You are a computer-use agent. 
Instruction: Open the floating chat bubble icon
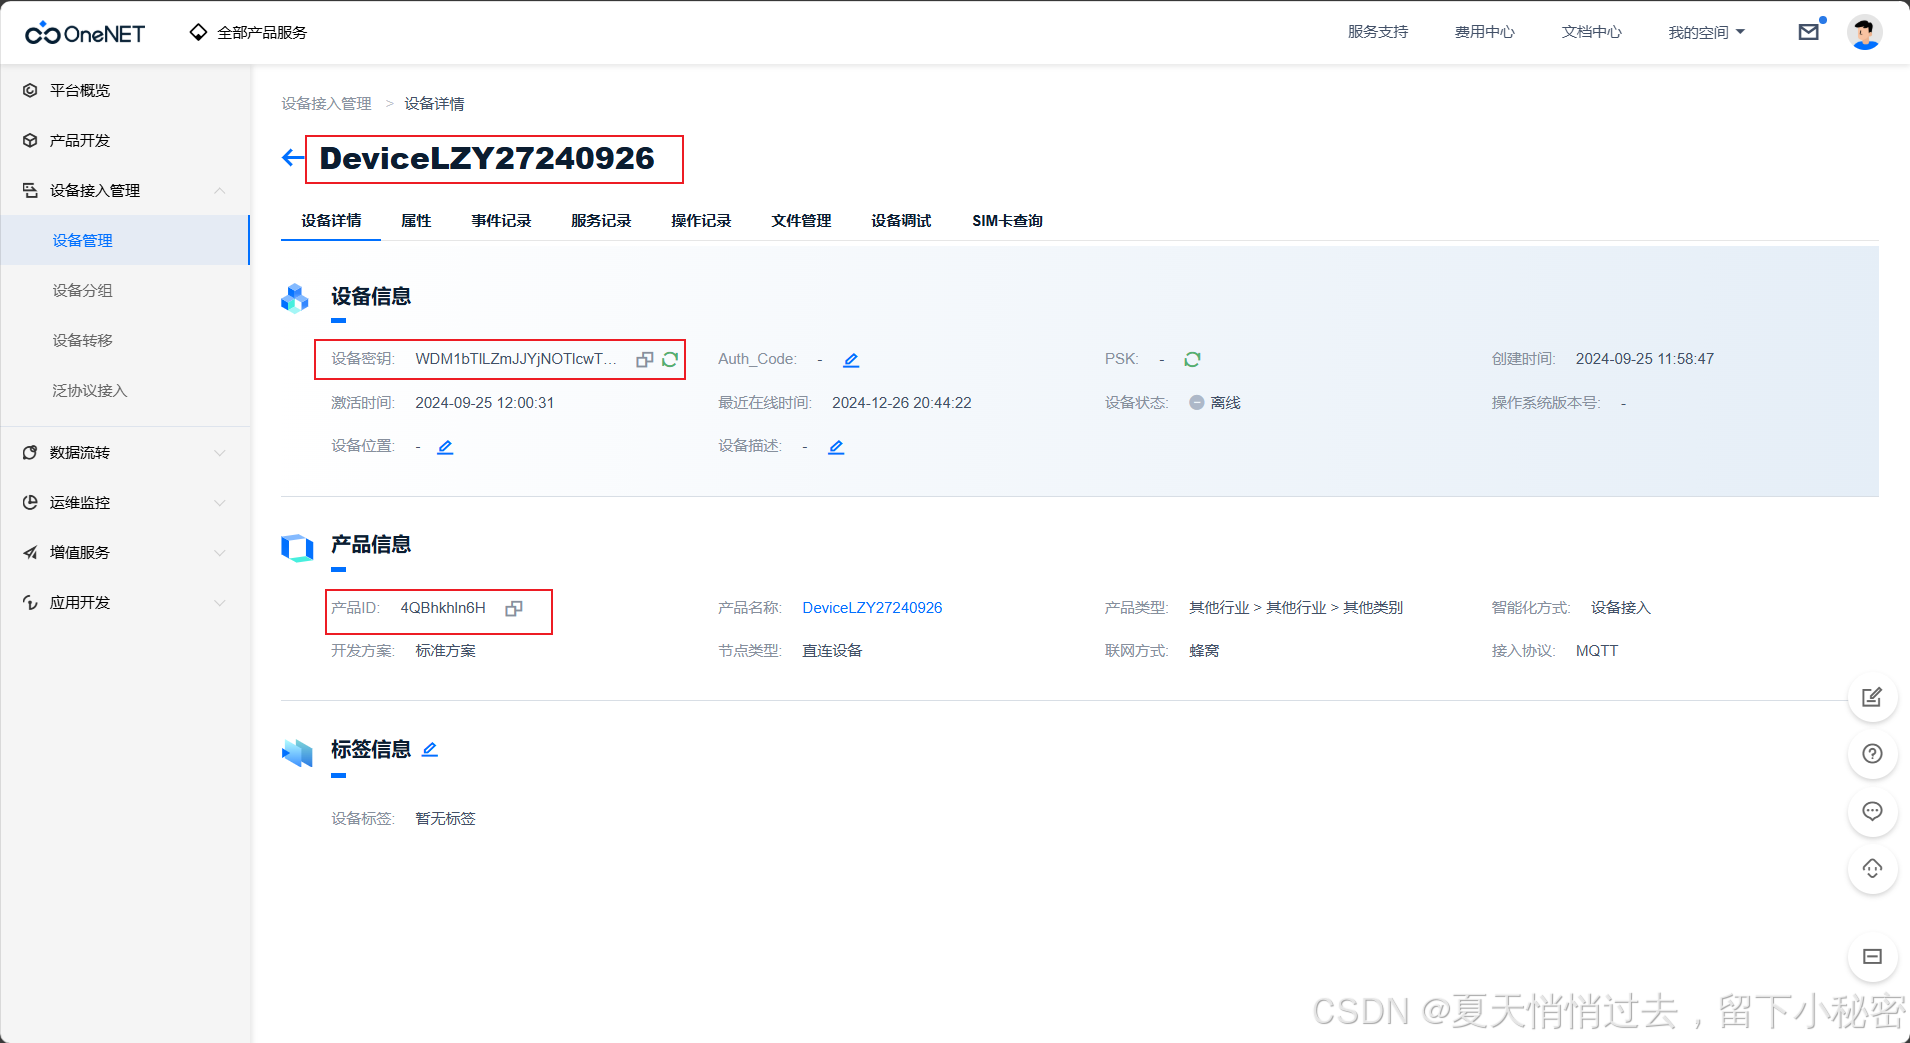click(x=1872, y=811)
